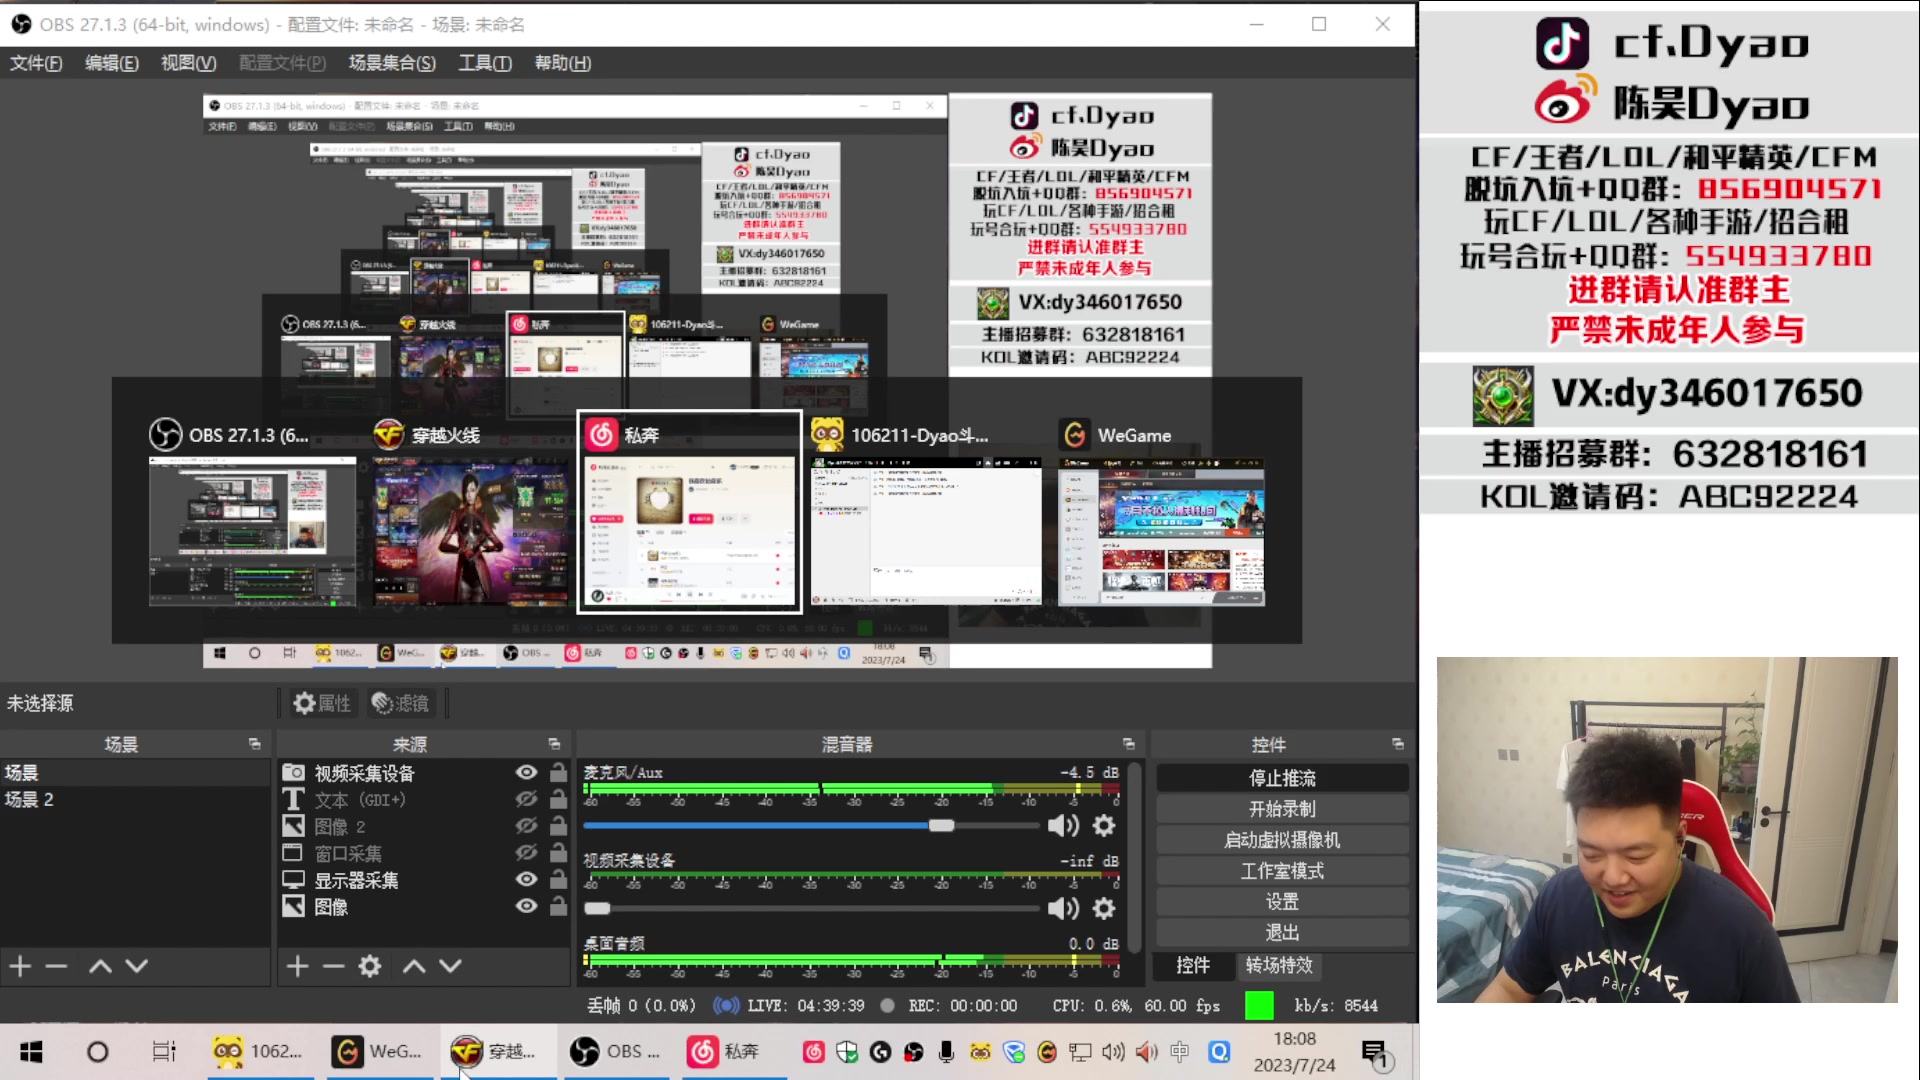1920x1080 pixels.
Task: Select scene 场景 2 in list
Action: click(135, 800)
